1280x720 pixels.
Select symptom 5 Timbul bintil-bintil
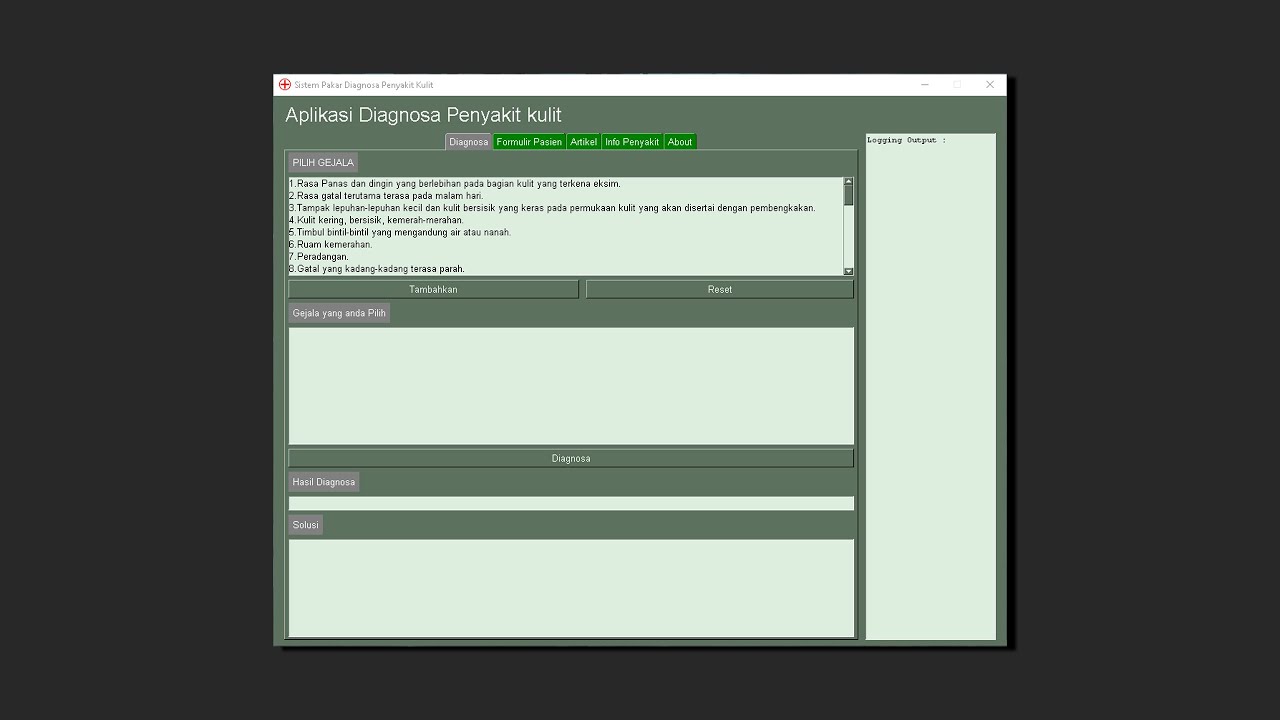tap(566, 232)
